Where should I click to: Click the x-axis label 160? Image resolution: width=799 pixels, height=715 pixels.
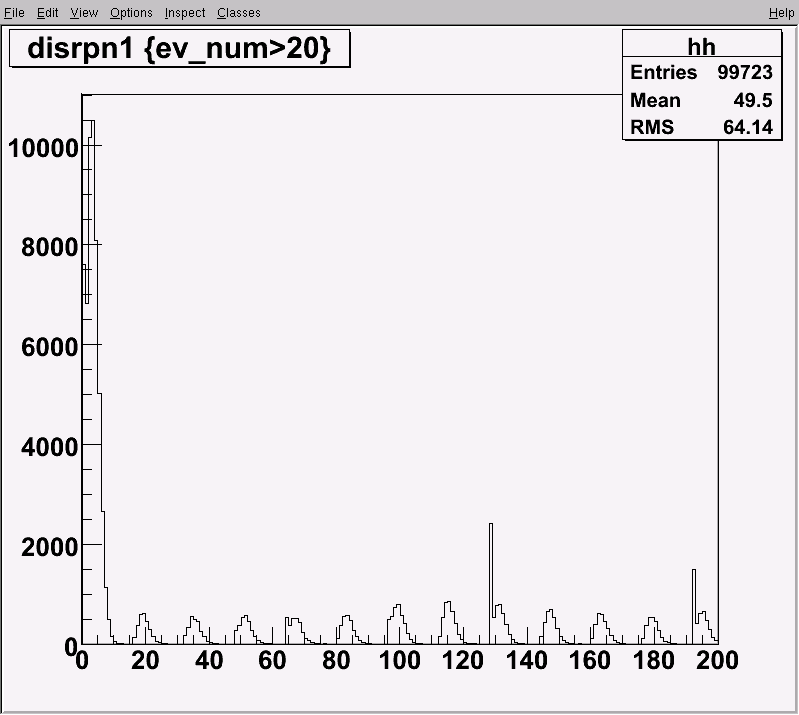click(590, 660)
